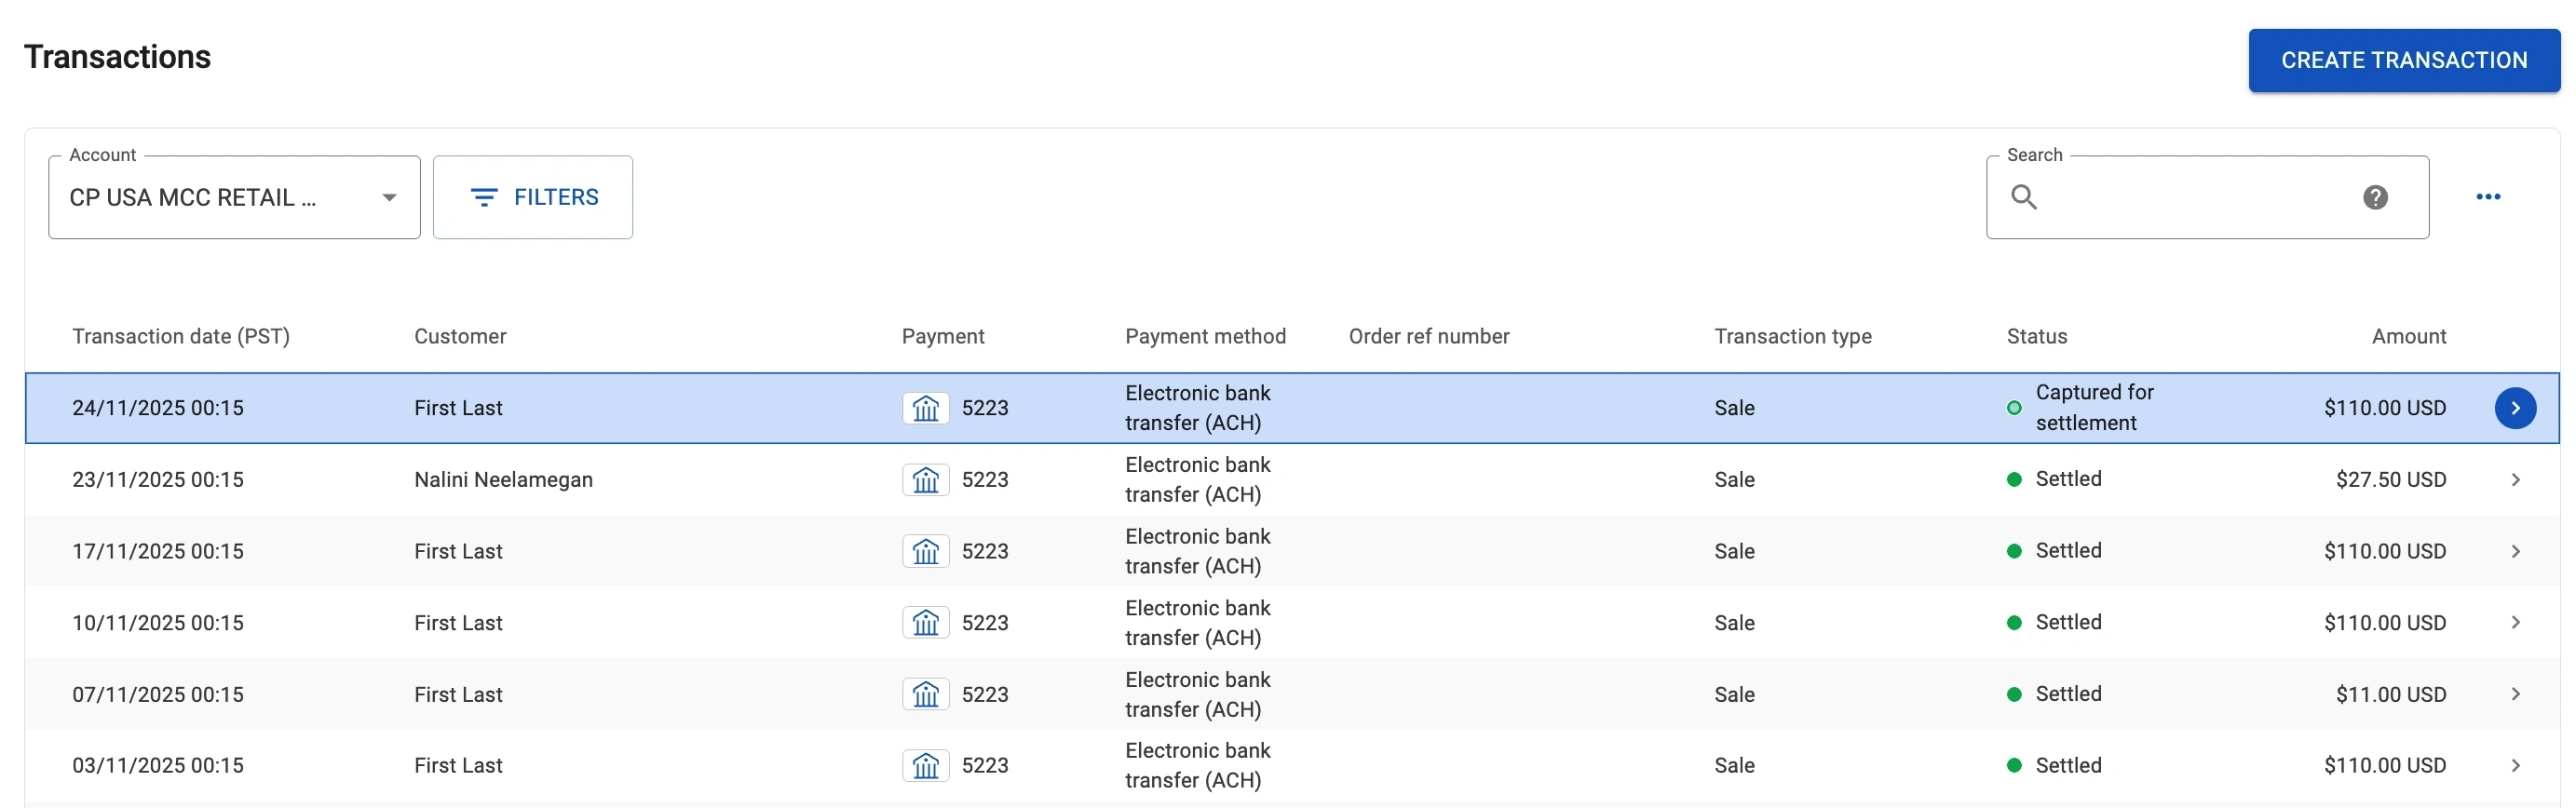Click bank icon on the 07/11/2025 transaction
Screen dimensions: 2576x808
pos(925,694)
